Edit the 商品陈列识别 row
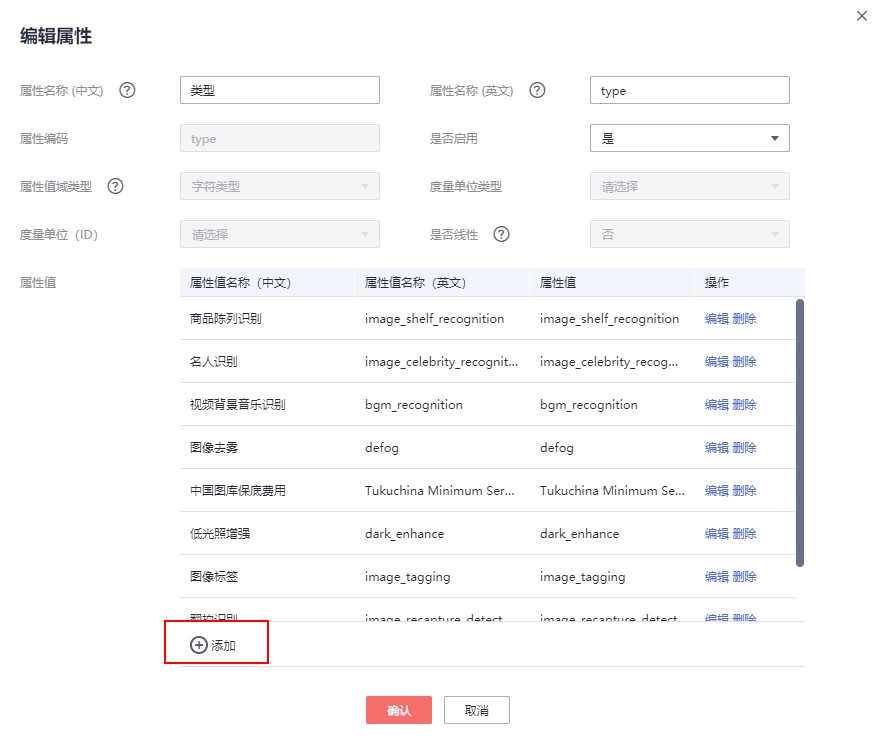 [716, 319]
